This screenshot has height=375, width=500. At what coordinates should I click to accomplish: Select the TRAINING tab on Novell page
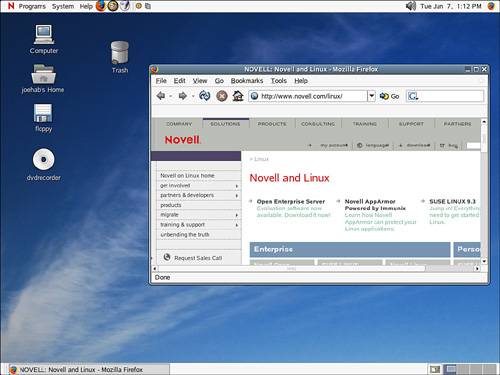(365, 124)
